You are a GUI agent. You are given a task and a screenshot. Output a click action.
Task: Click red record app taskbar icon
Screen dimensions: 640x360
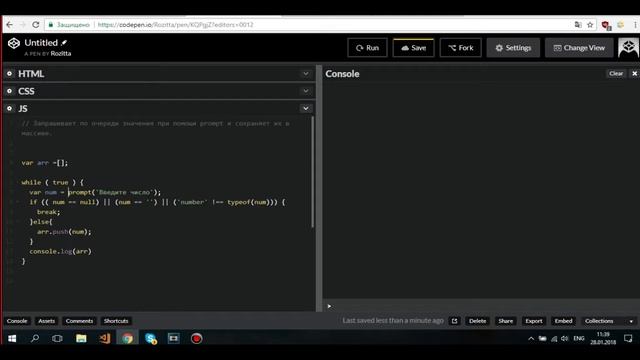pos(196,338)
